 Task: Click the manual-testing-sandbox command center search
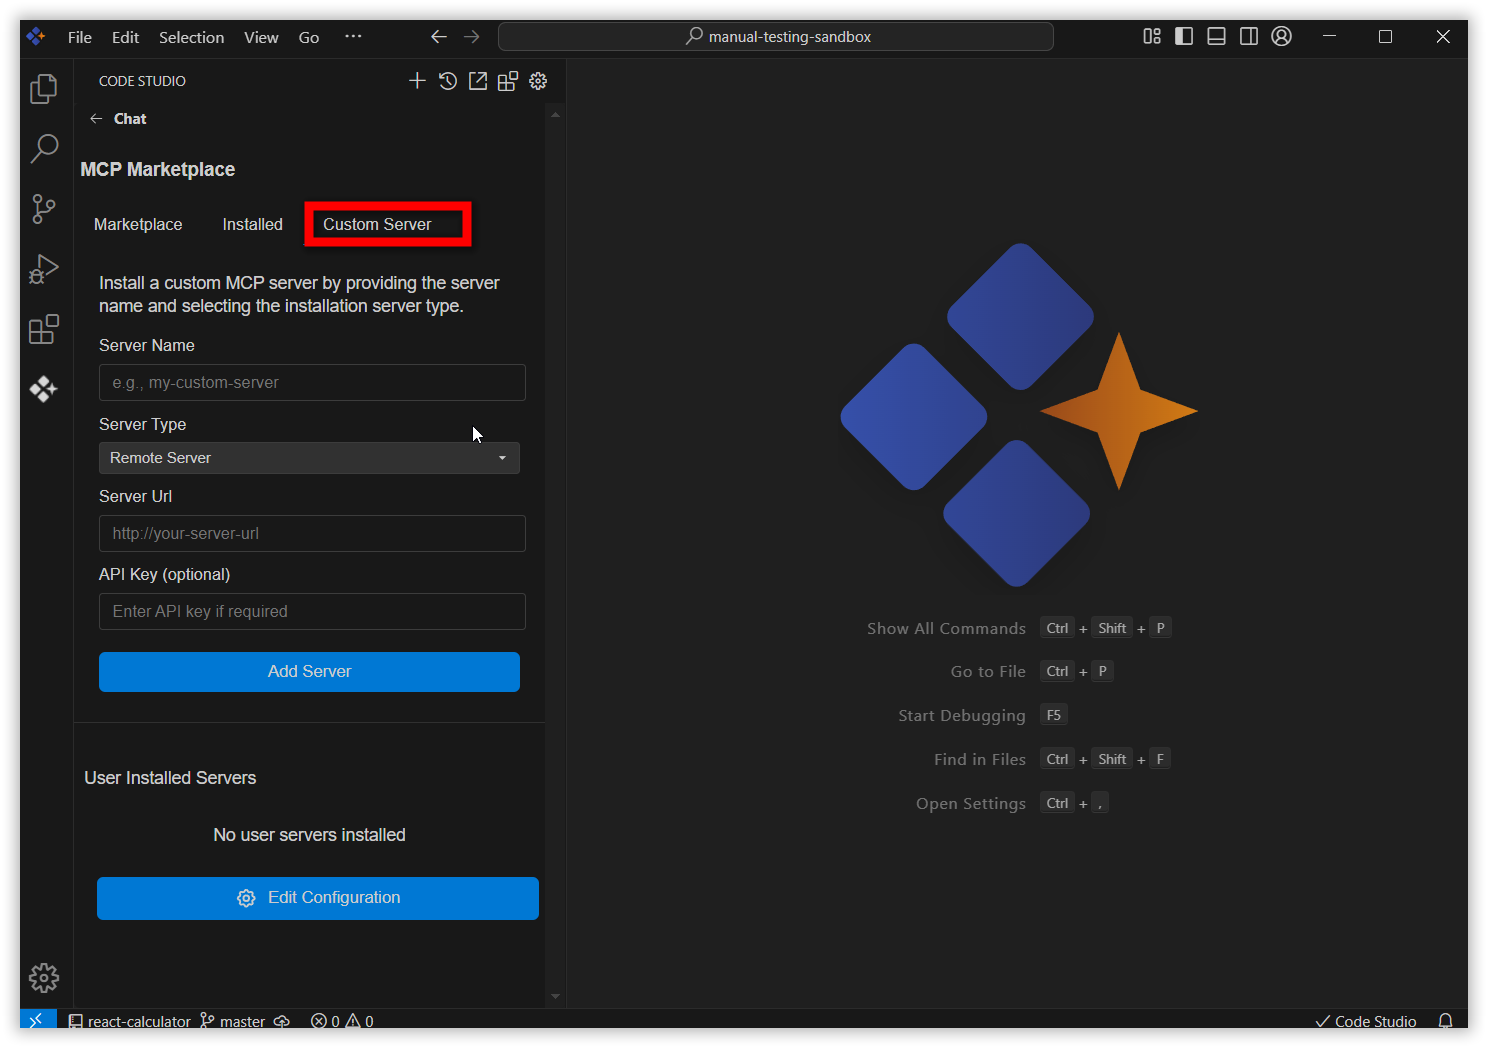point(776,37)
